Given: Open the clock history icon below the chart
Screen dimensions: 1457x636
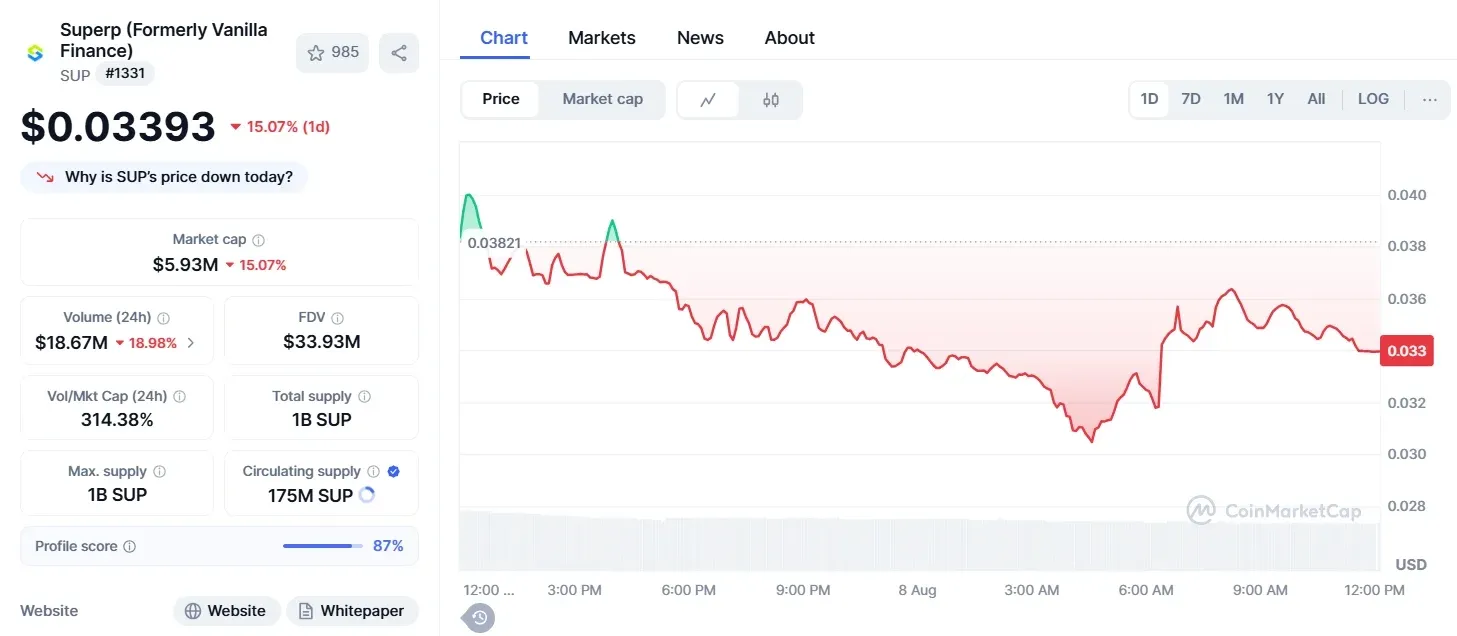Looking at the screenshot, I should 478,617.
